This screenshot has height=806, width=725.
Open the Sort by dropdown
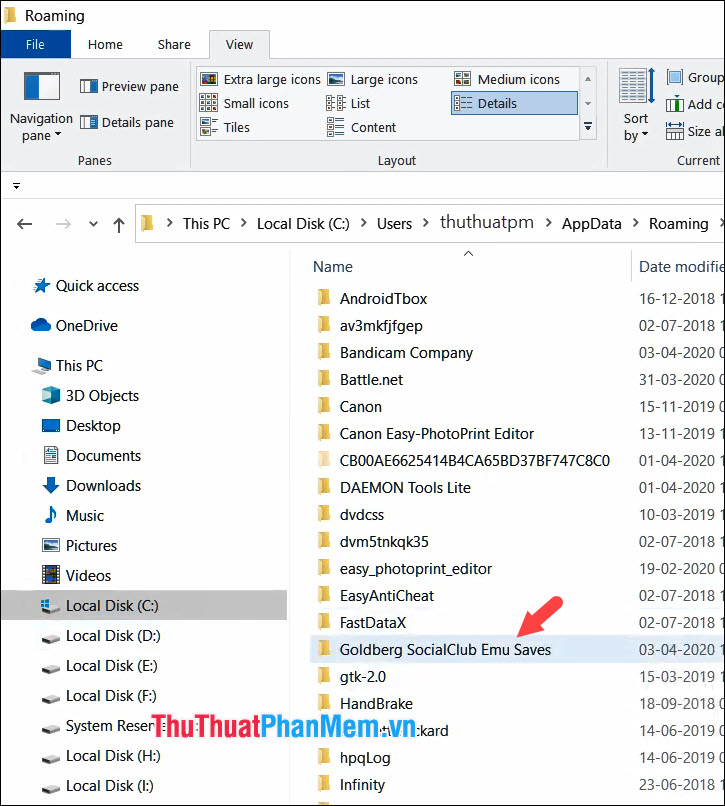point(636,106)
